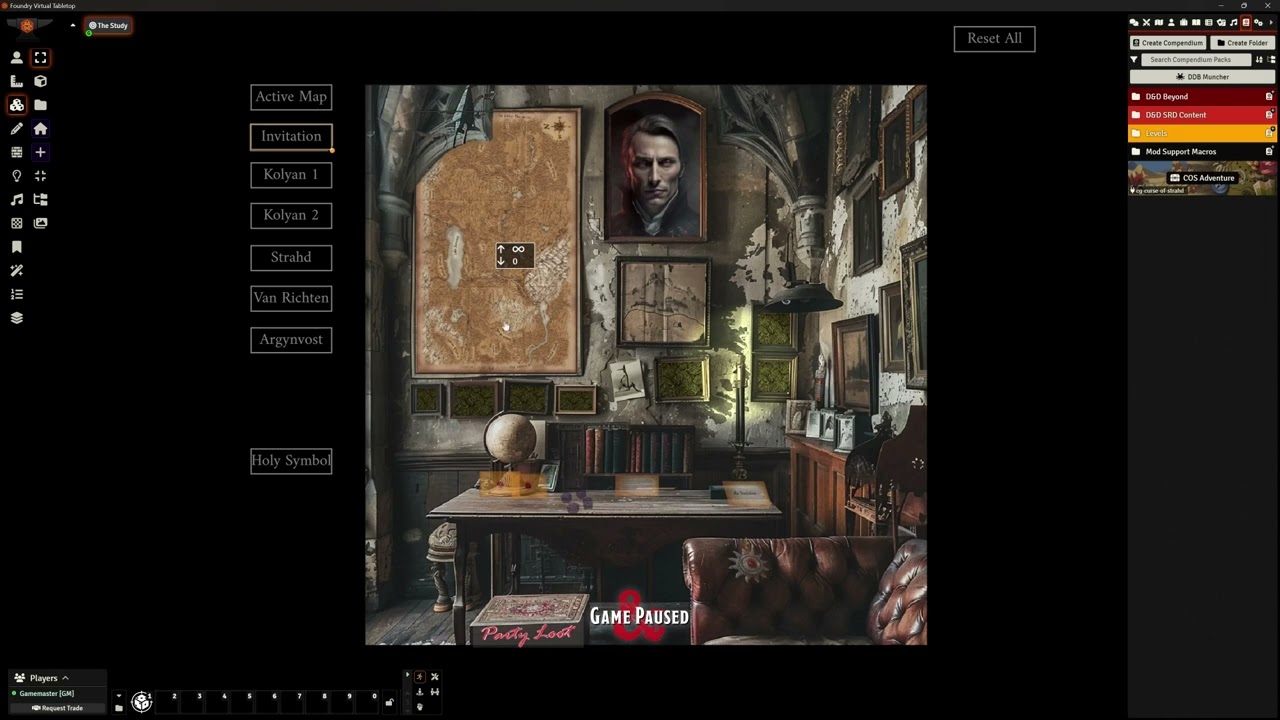Expand the D&D Beyond folder
1280x720 pixels.
coord(1202,97)
